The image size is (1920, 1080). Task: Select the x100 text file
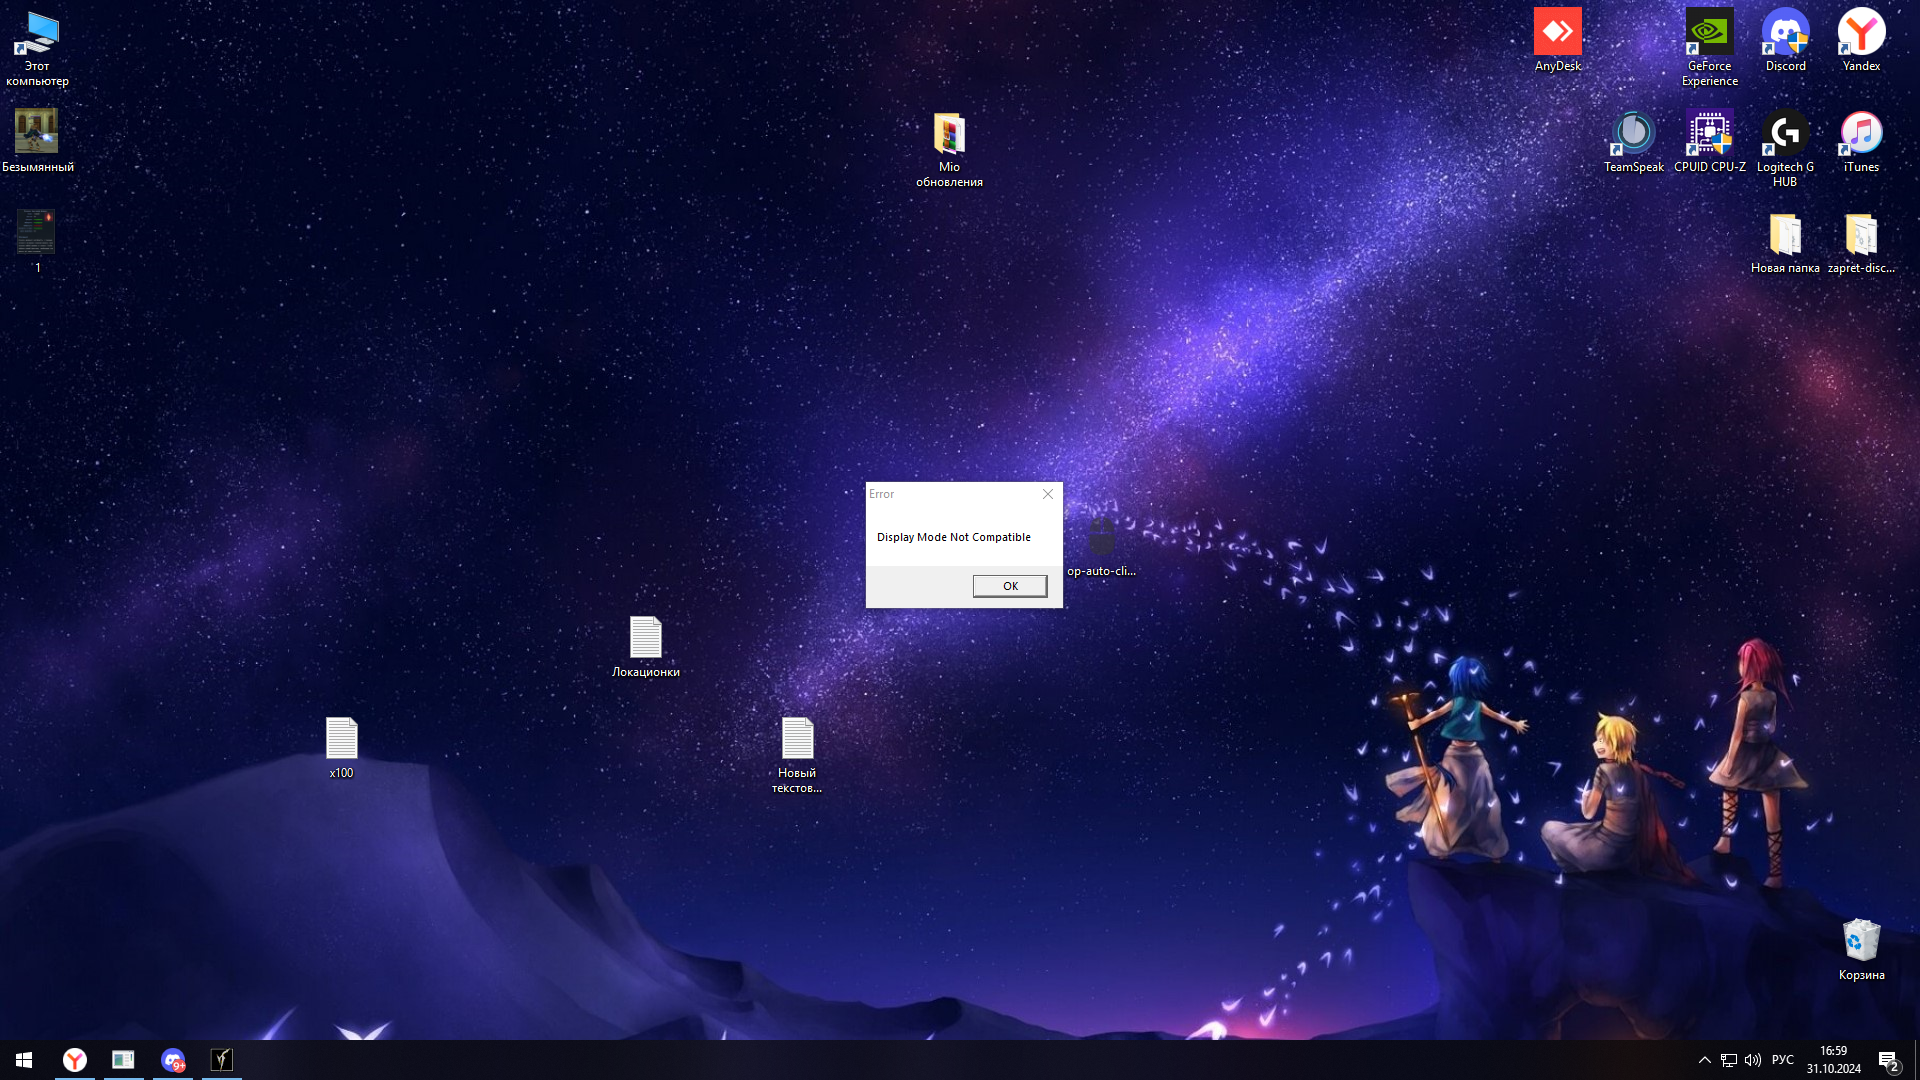point(341,739)
